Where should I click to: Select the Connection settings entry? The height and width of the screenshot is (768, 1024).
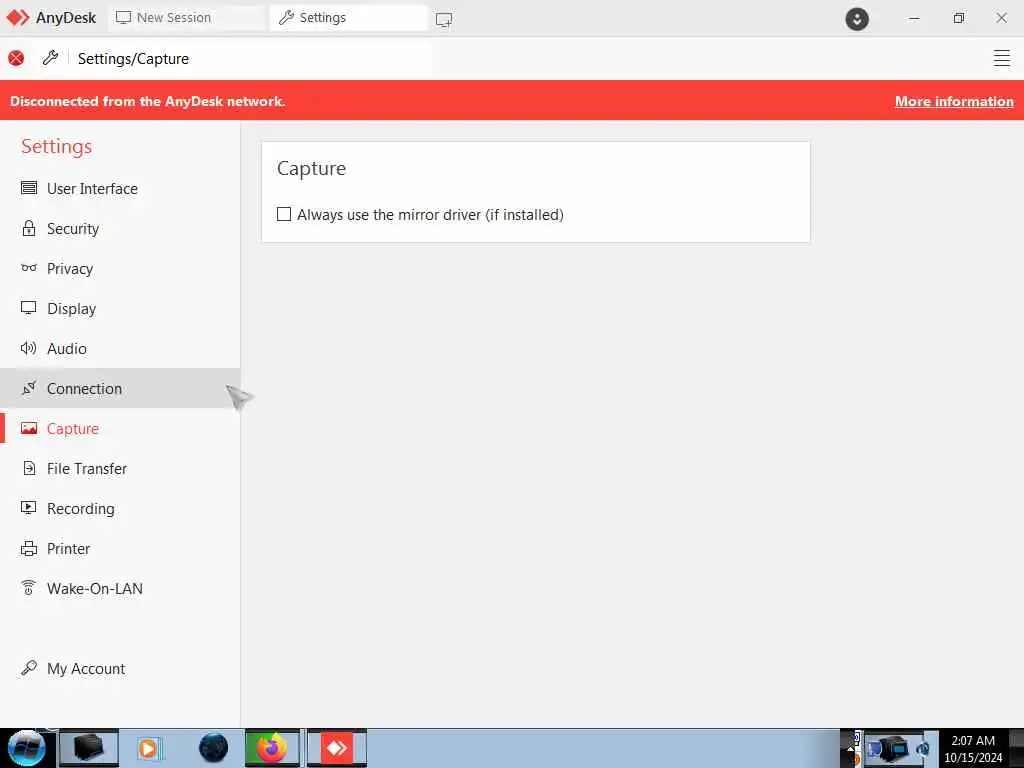120,389
